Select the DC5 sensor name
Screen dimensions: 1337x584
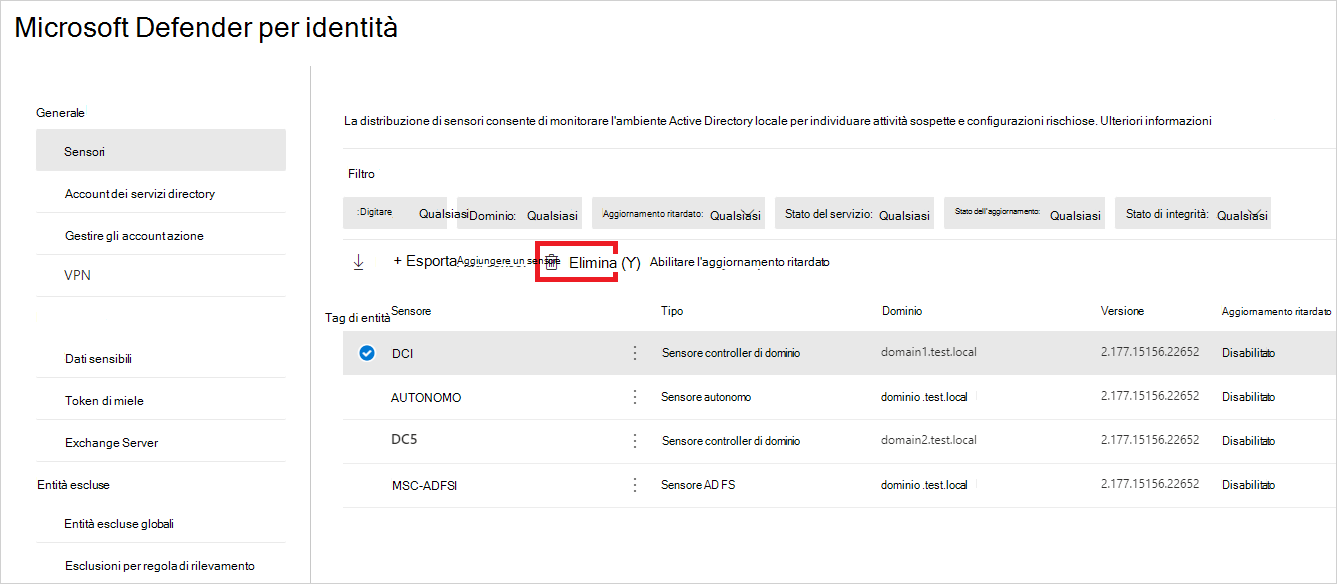(x=404, y=440)
